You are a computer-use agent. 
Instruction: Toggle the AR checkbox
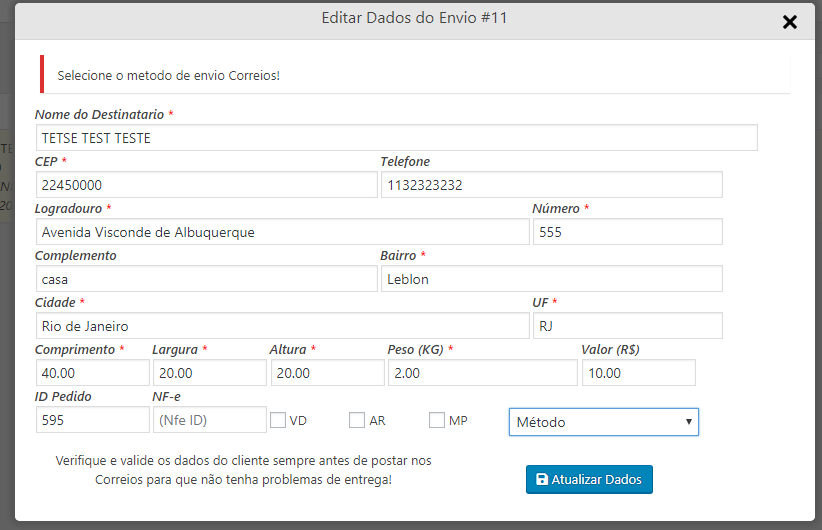[357, 421]
